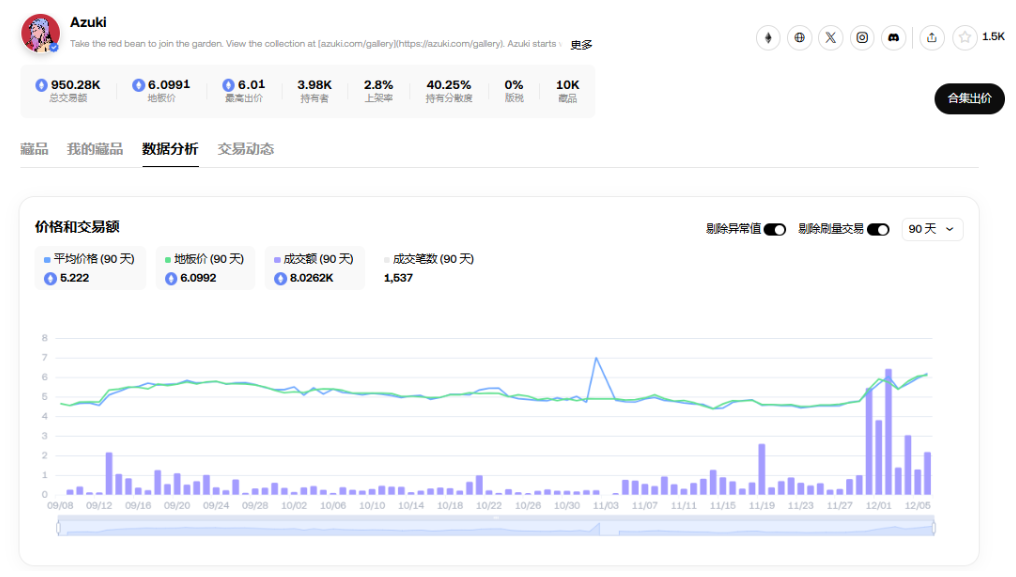Star the collection via the 1.5K favorite icon
The image size is (1016, 577).
pos(964,37)
